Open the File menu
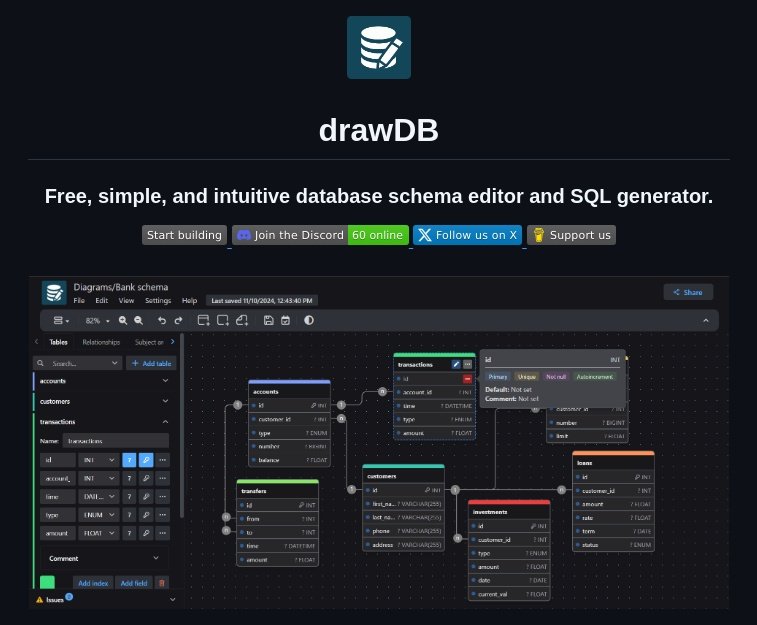 79,301
